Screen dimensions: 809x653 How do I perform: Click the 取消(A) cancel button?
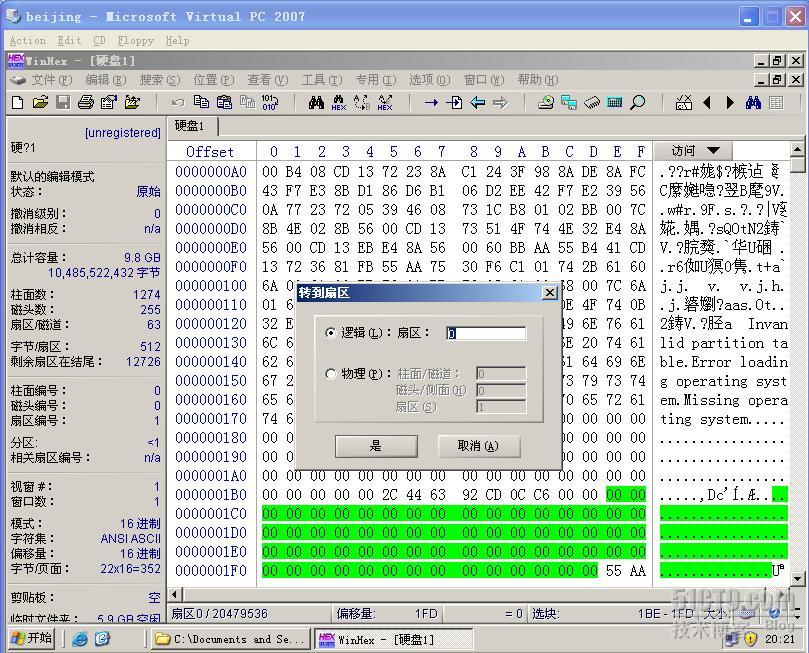[x=479, y=446]
